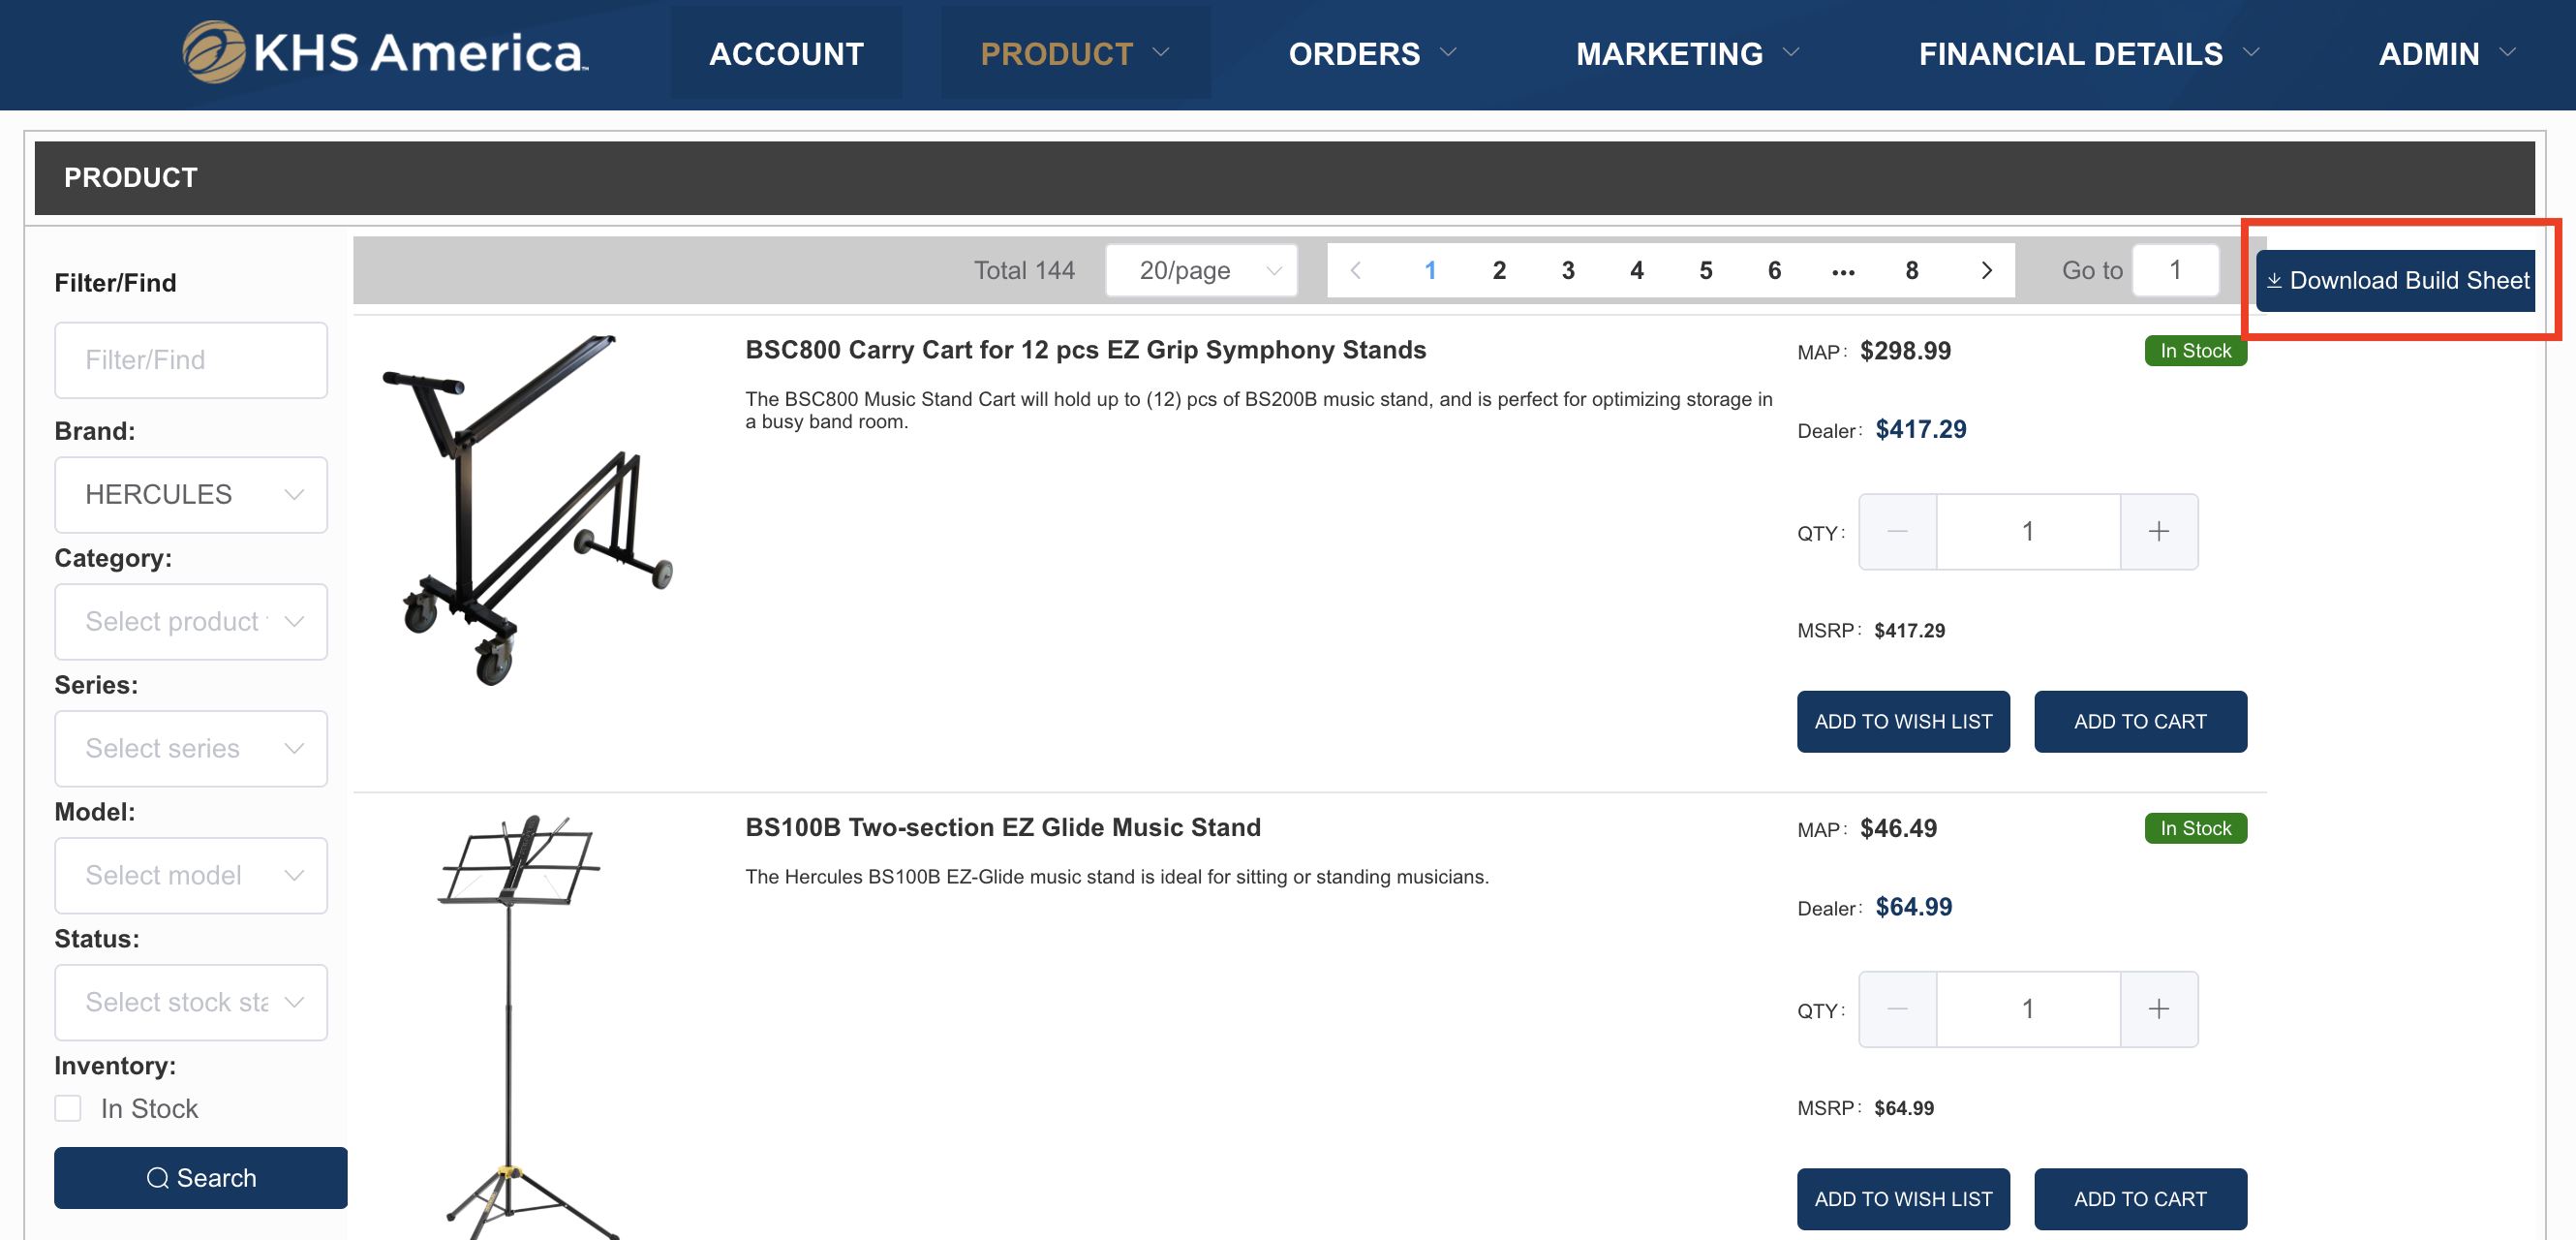Image resolution: width=2576 pixels, height=1240 pixels.
Task: Open the 20/page results dropdown
Action: click(x=1200, y=270)
